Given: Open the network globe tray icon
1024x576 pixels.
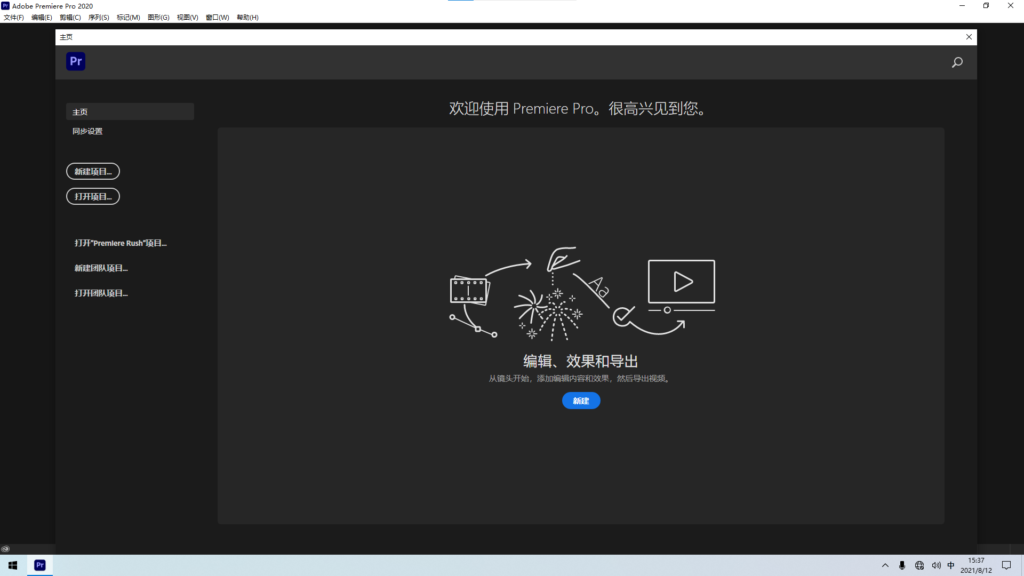Looking at the screenshot, I should (919, 566).
